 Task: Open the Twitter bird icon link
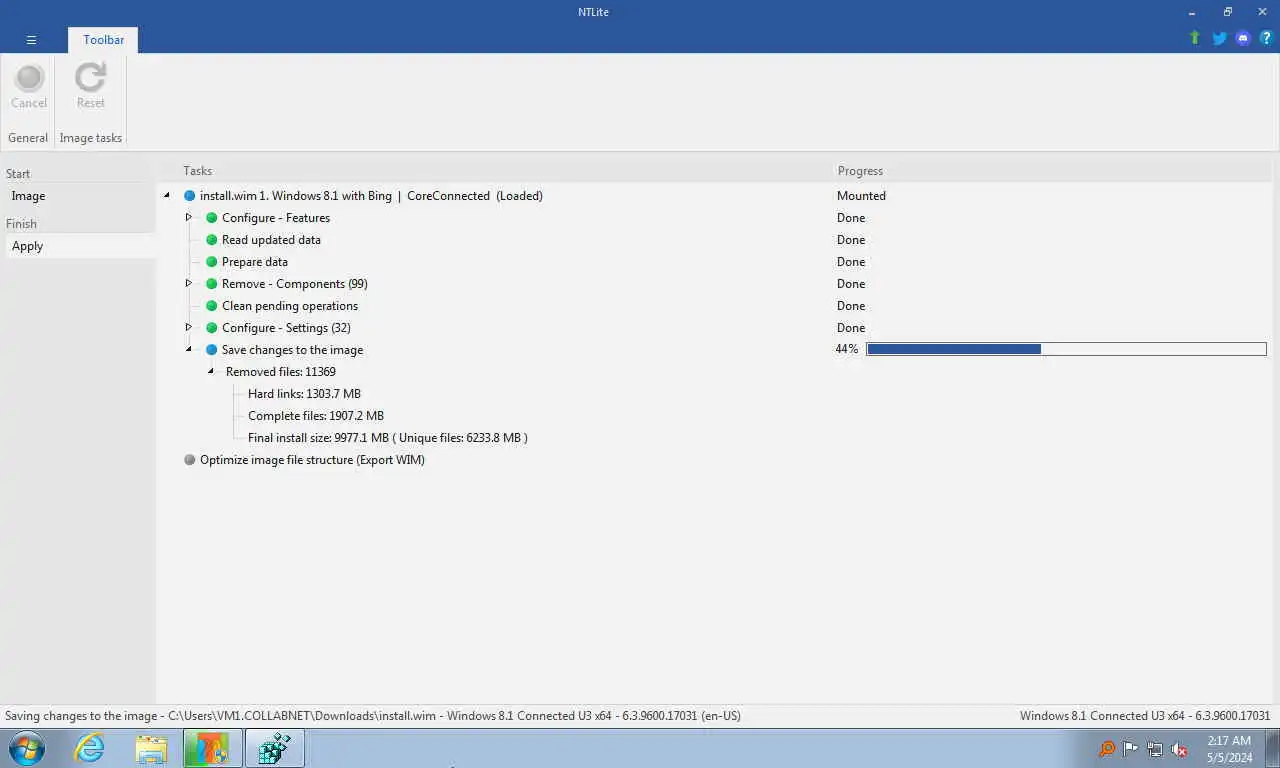tap(1219, 38)
